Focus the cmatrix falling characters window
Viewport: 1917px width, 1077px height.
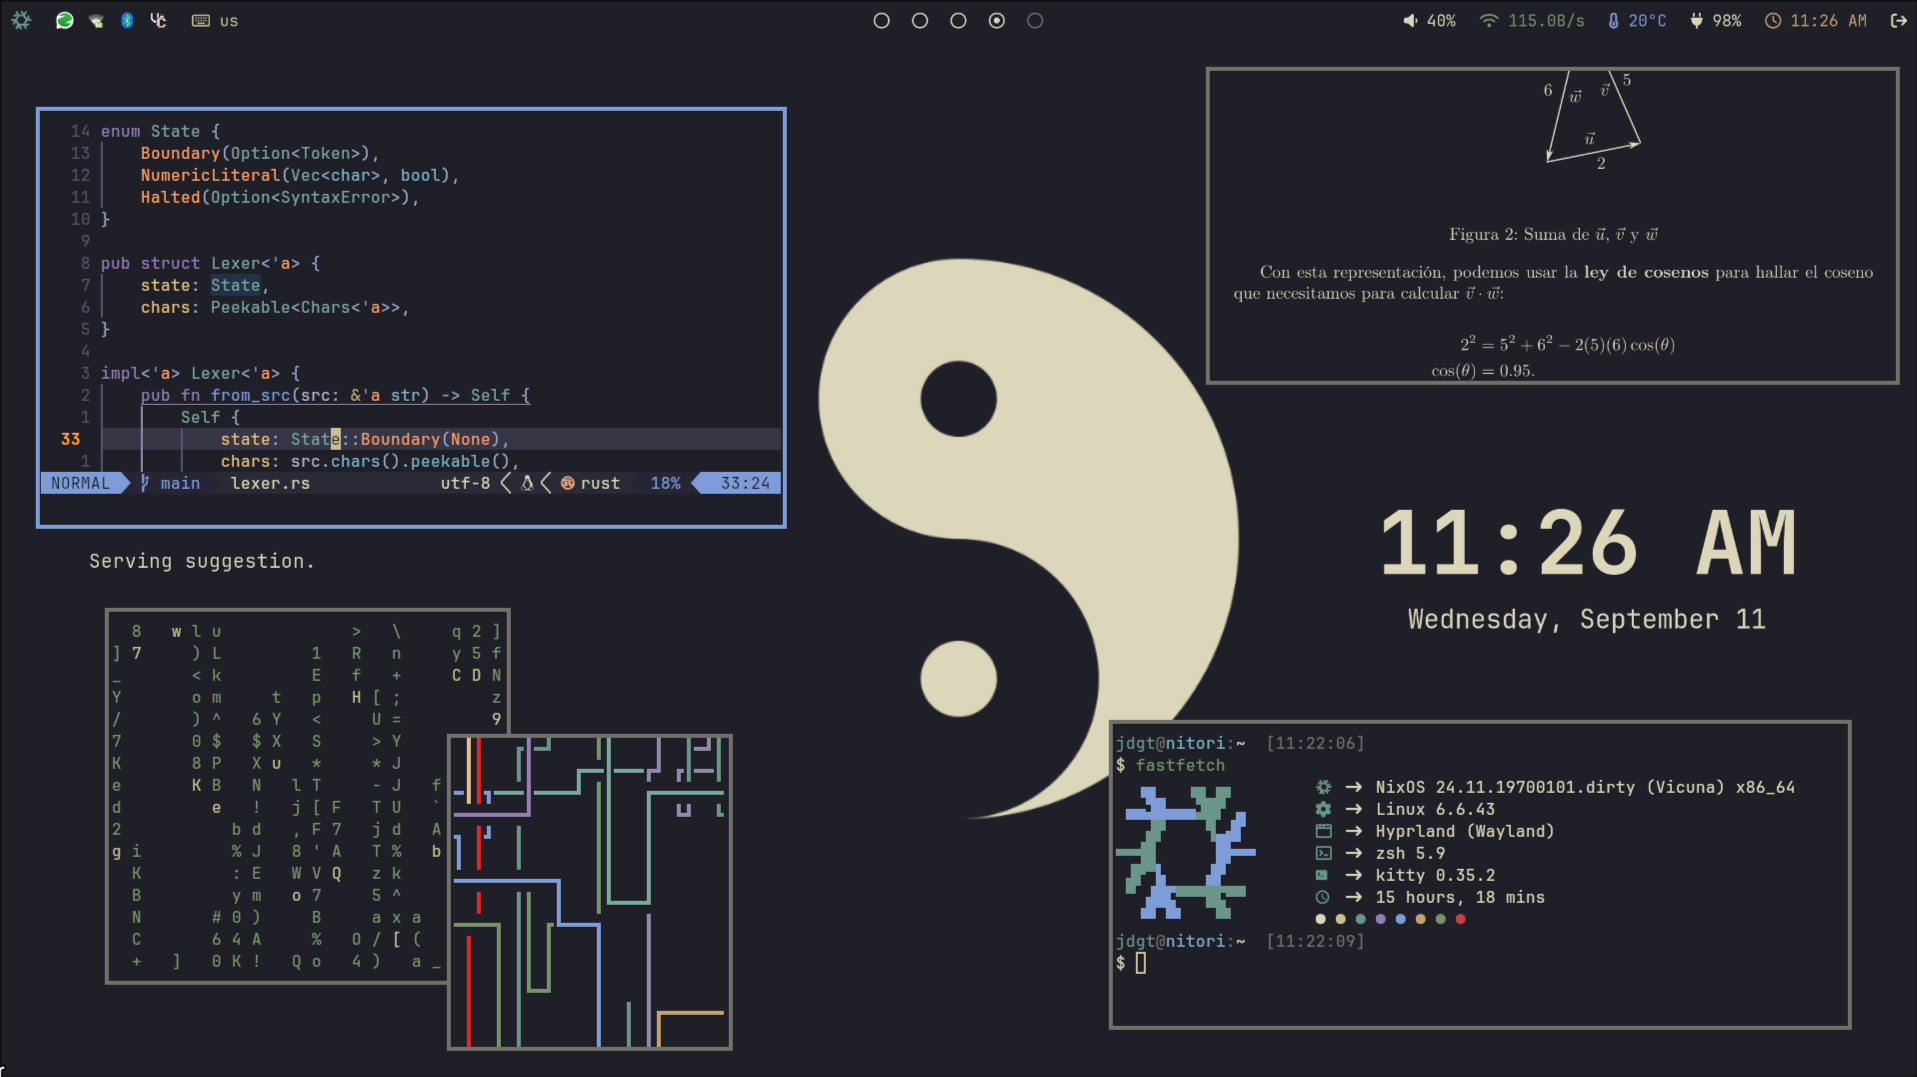pos(278,796)
